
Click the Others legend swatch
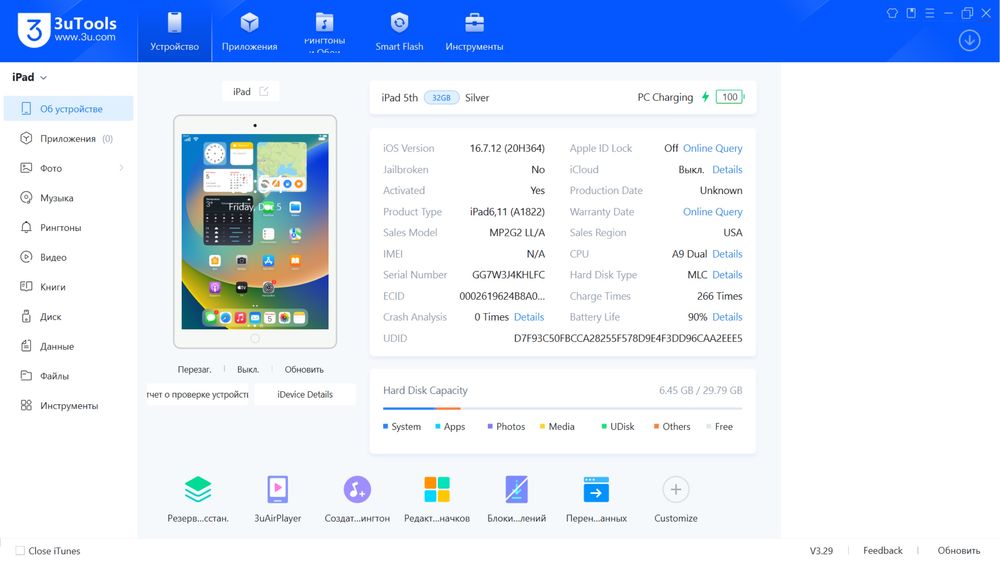pos(656,426)
